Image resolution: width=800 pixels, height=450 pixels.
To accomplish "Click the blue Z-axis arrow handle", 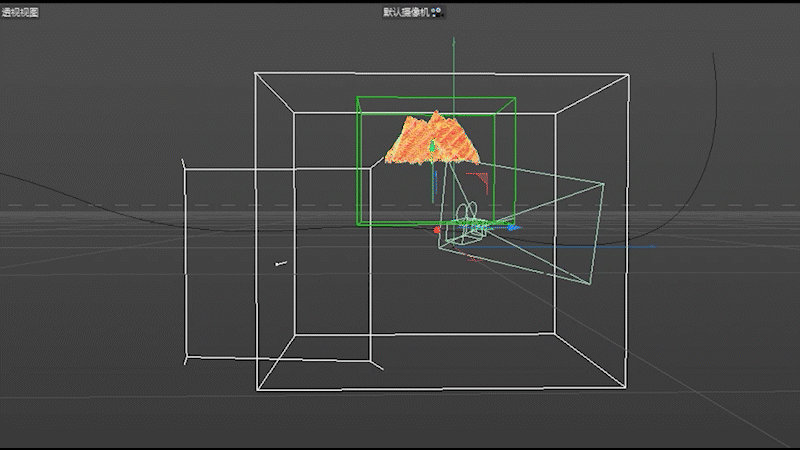I will tap(513, 228).
